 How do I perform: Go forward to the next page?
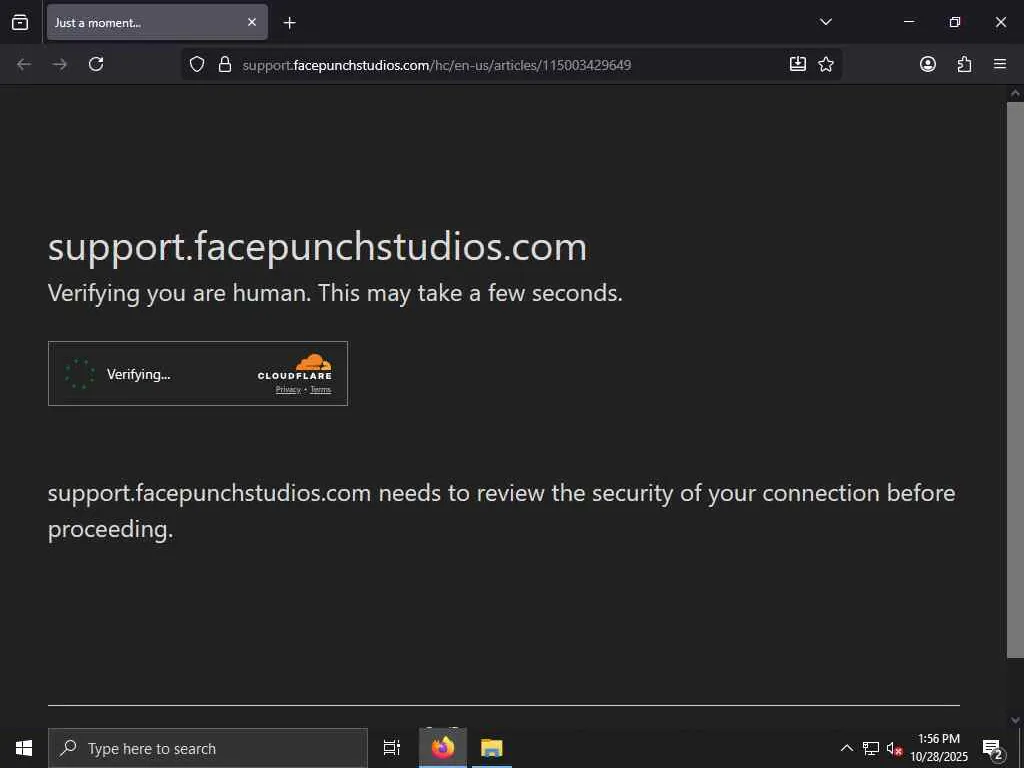(59, 64)
